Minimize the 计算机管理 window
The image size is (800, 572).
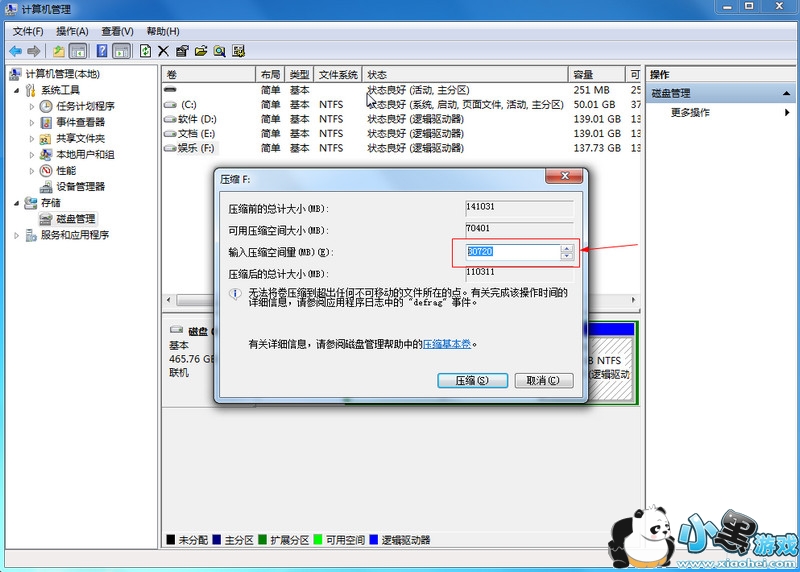tap(727, 7)
